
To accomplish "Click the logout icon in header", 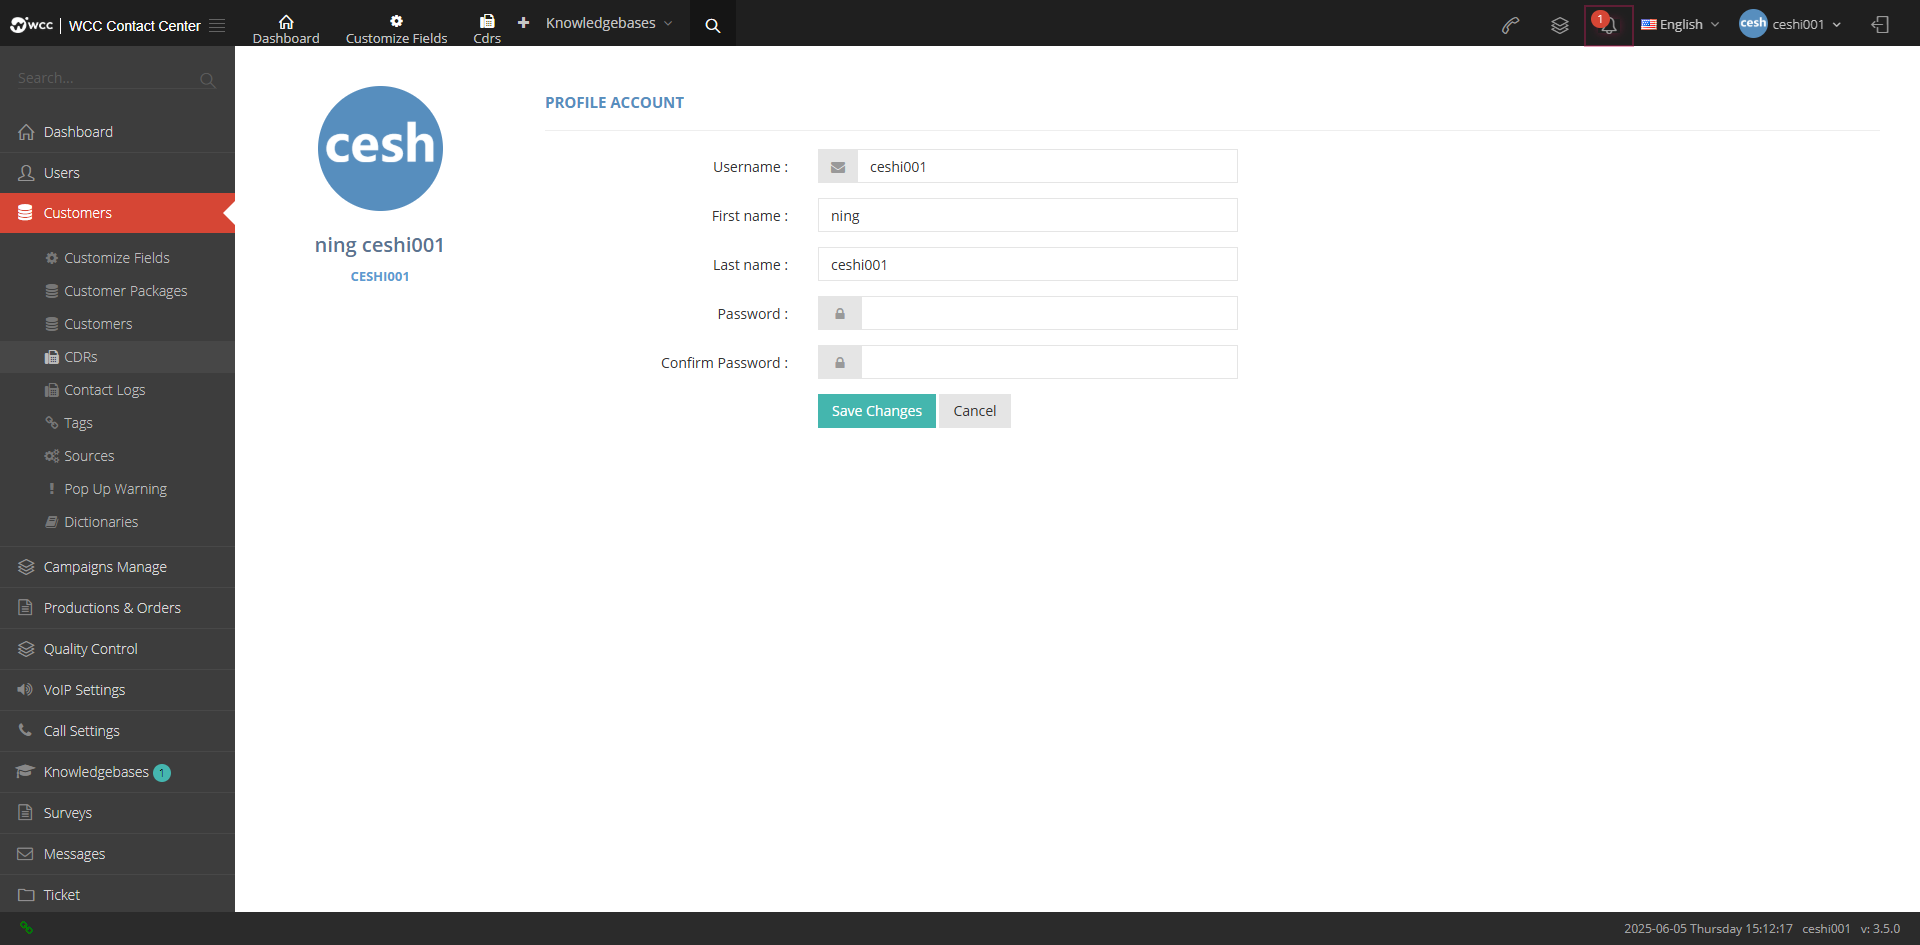I will click(1880, 25).
